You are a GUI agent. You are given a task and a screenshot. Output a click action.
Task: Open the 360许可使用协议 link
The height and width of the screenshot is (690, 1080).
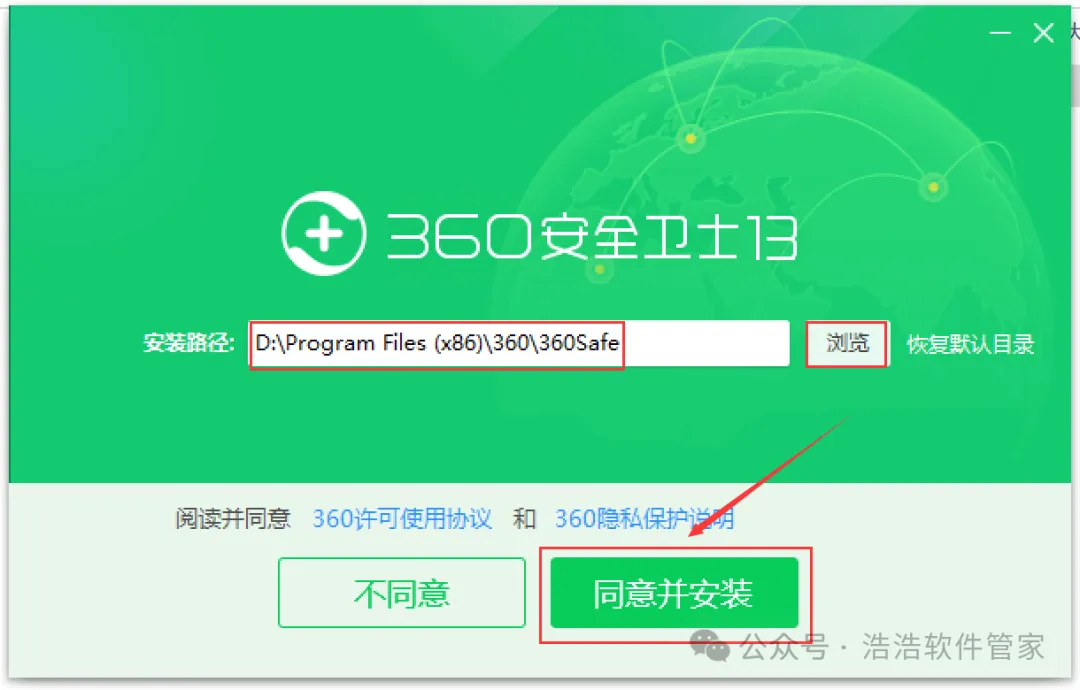tap(402, 519)
